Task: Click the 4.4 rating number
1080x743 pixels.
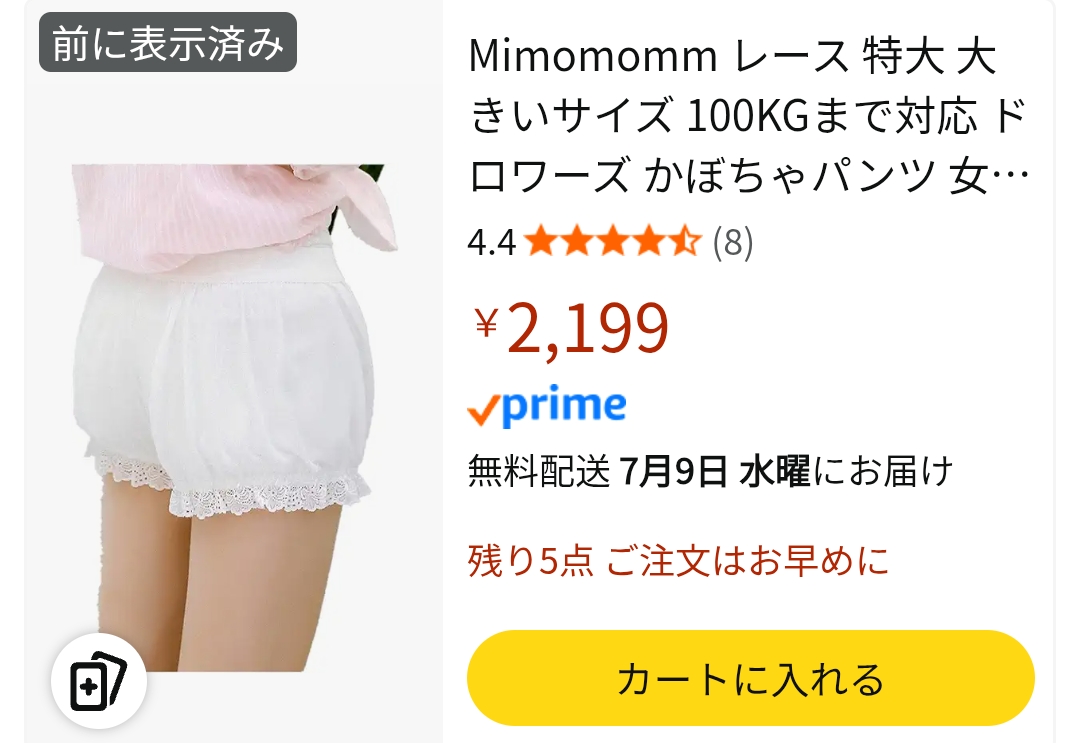Action: [491, 243]
